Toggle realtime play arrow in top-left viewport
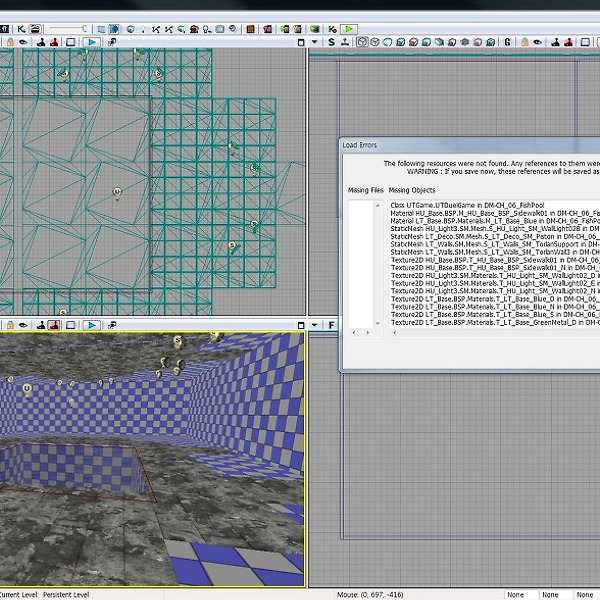The height and width of the screenshot is (600, 600). [x=92, y=42]
